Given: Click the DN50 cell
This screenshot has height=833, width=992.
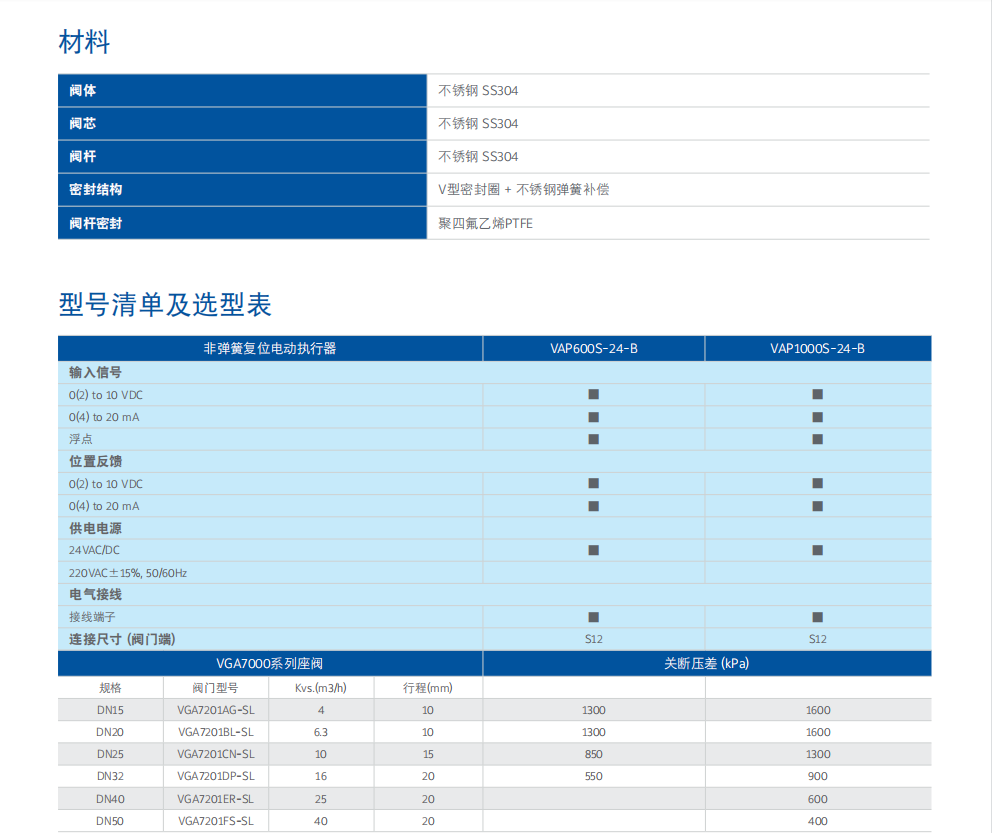Looking at the screenshot, I should (110, 822).
